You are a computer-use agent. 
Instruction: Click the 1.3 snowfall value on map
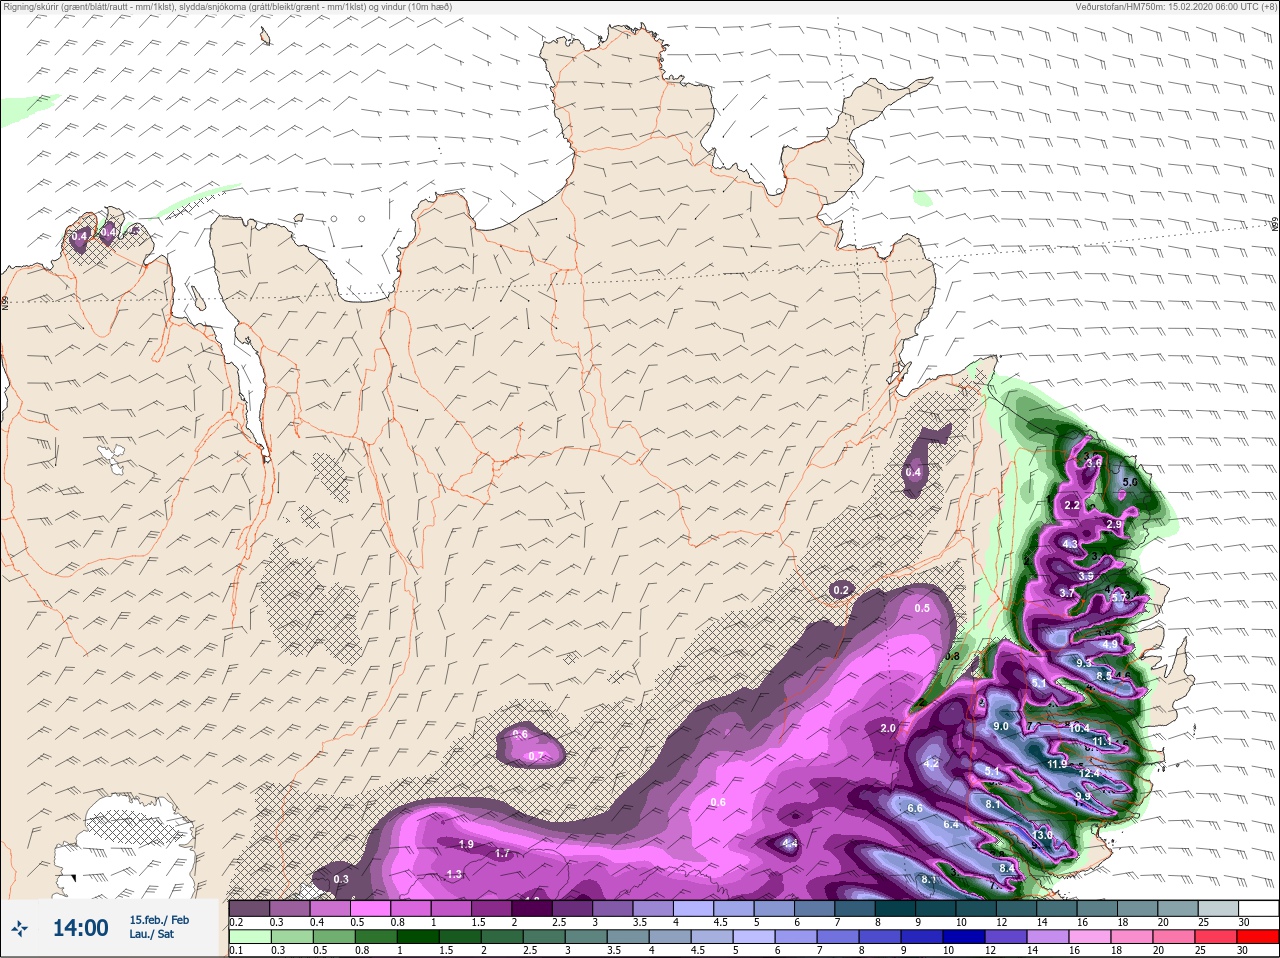click(x=455, y=874)
